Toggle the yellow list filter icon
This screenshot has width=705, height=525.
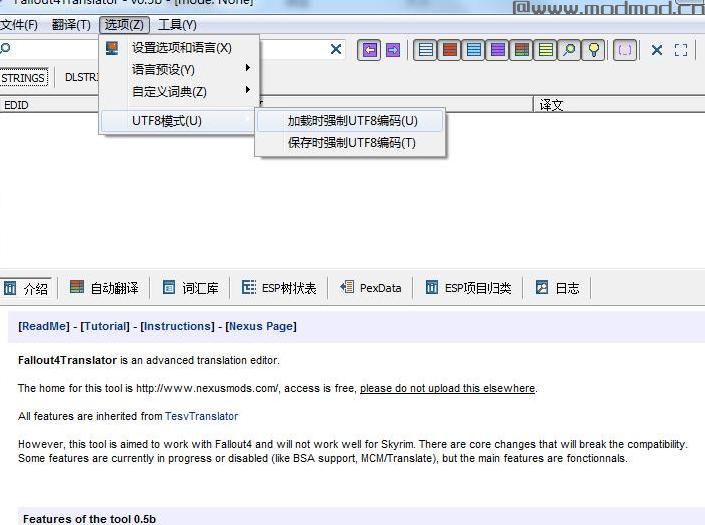point(546,50)
